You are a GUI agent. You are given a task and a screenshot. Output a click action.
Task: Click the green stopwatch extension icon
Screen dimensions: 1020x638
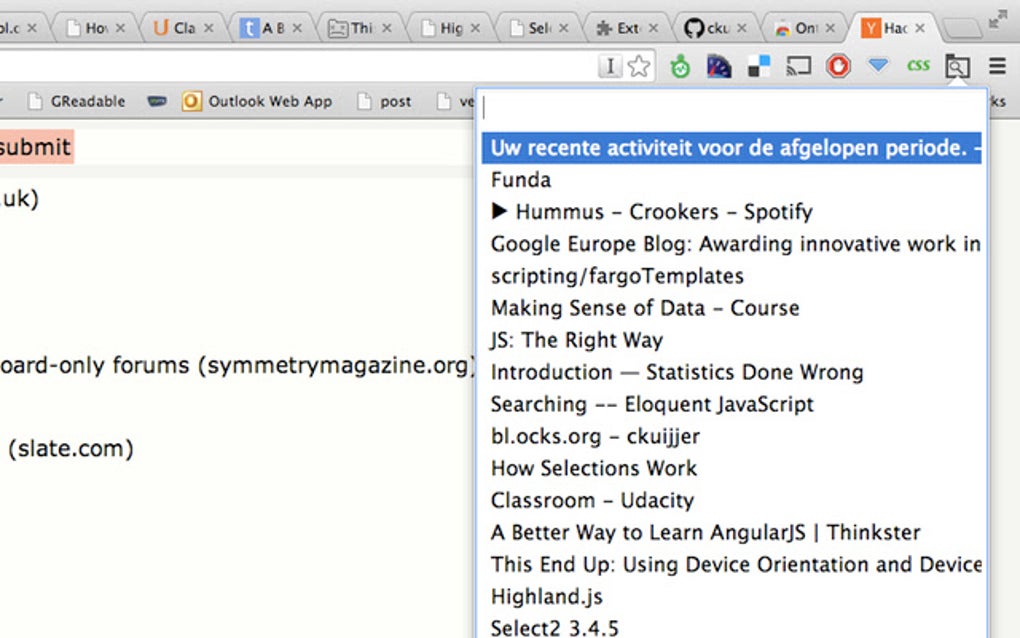(680, 67)
